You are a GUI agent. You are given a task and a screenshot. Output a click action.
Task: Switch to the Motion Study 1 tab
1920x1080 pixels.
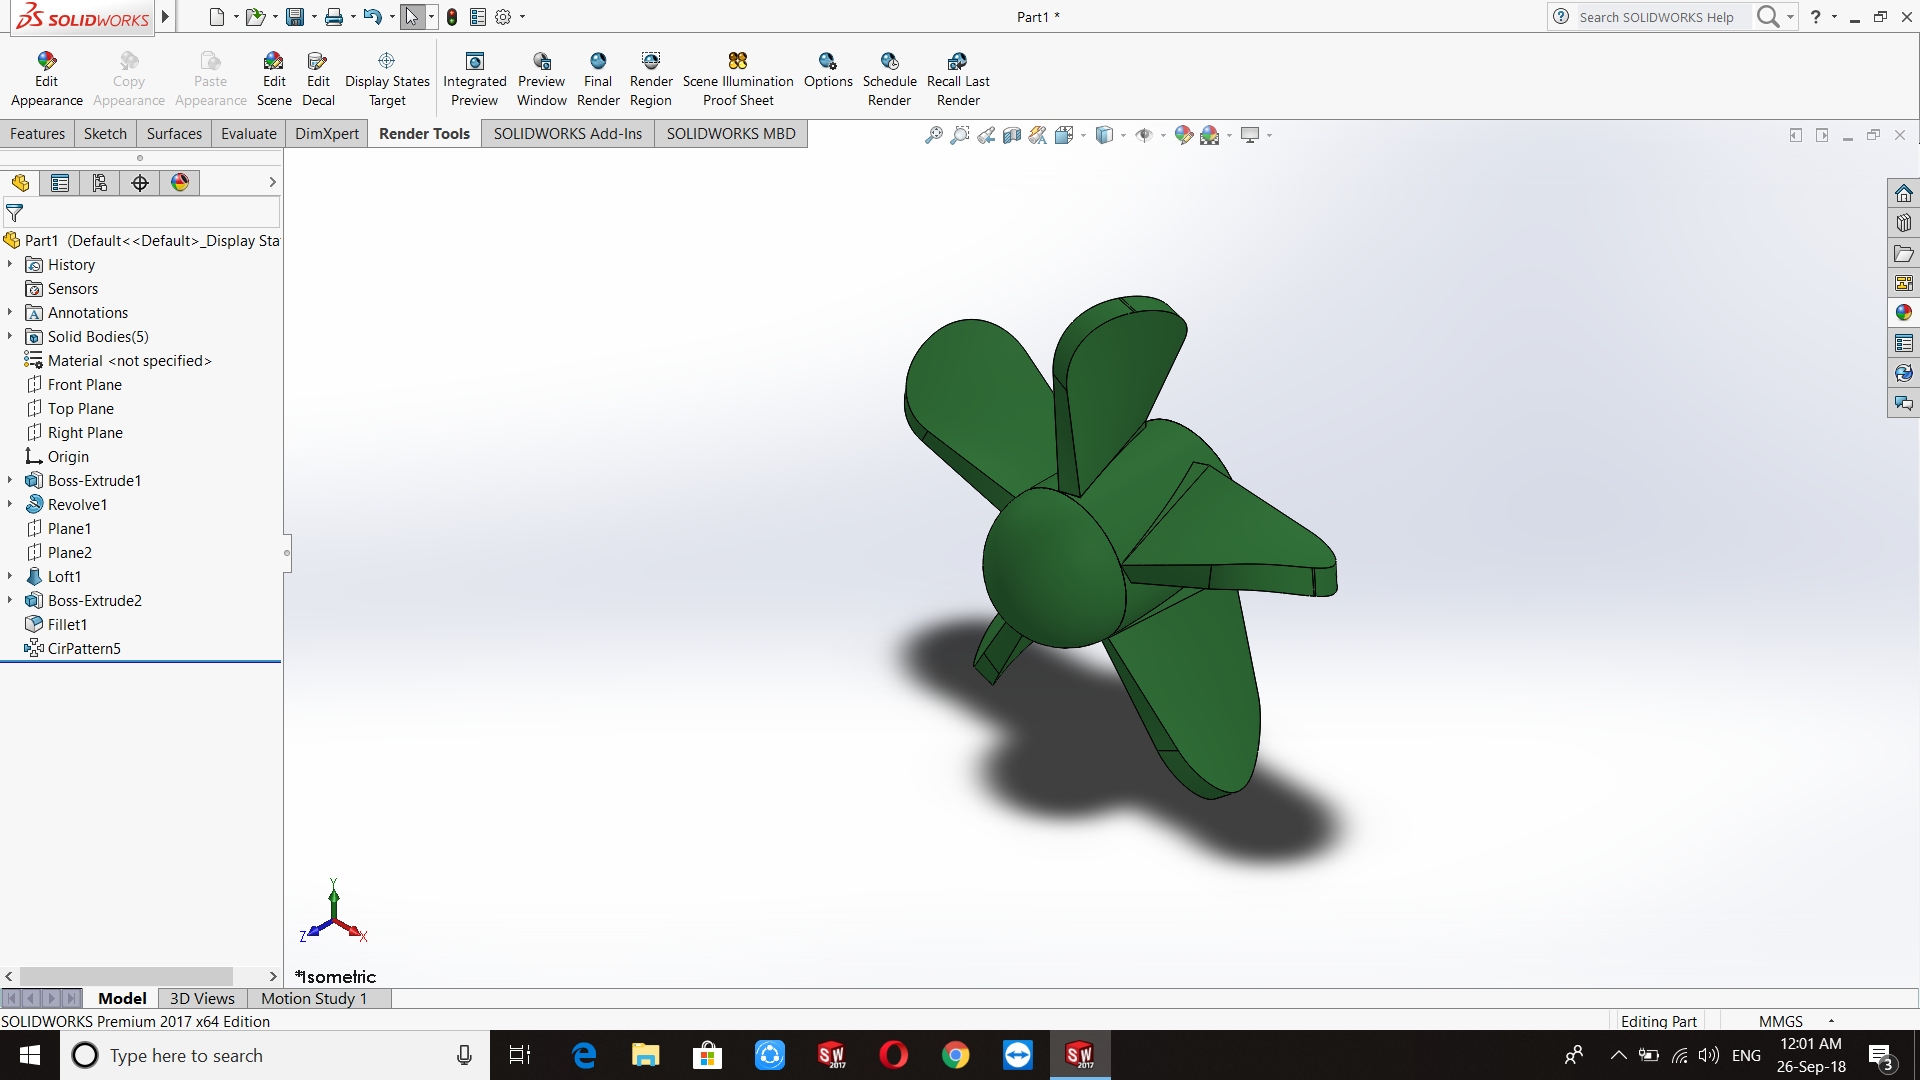click(x=313, y=998)
